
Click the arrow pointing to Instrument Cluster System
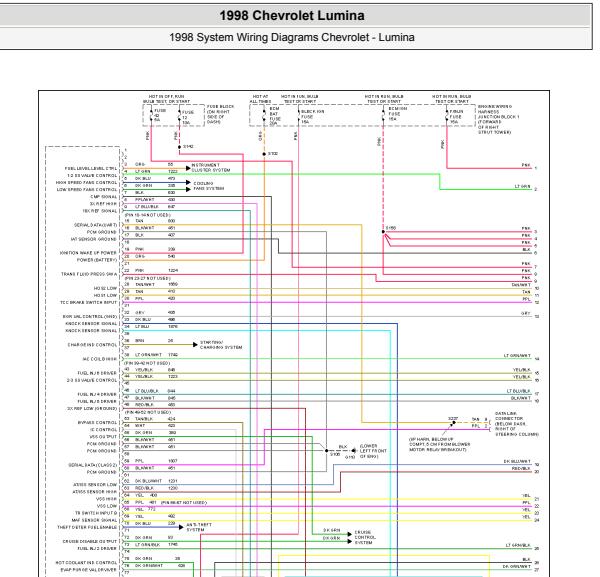coord(188,168)
